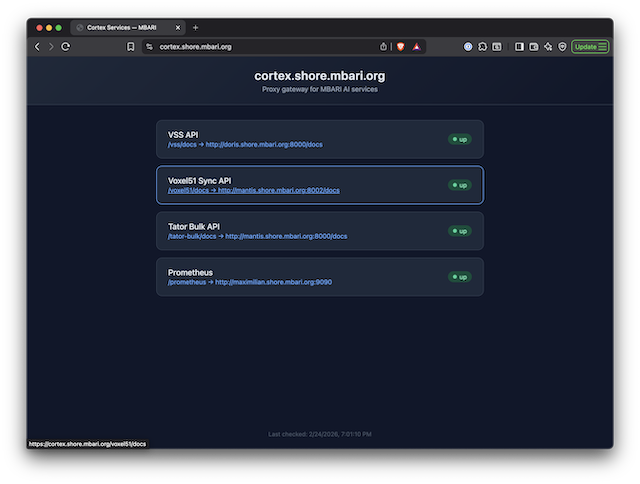Follow the Tator Bulk API docs link
The image size is (640, 484).
258,236
